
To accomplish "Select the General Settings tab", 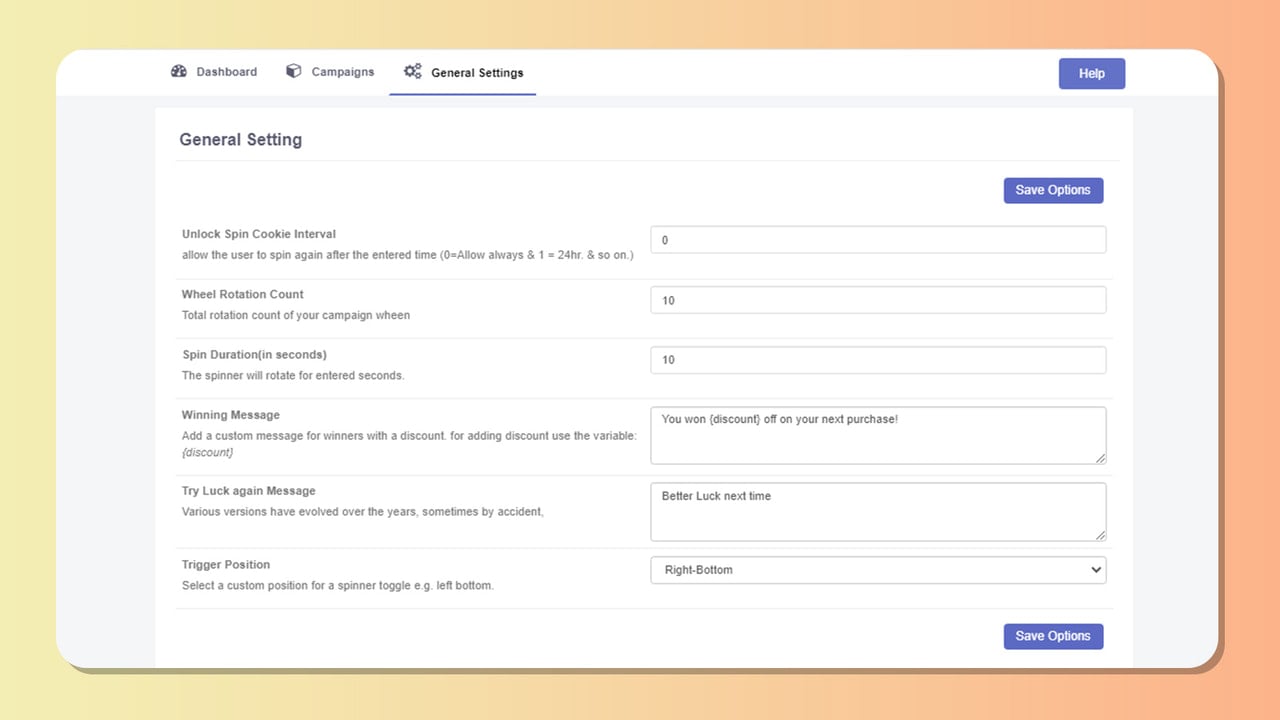I will 463,72.
